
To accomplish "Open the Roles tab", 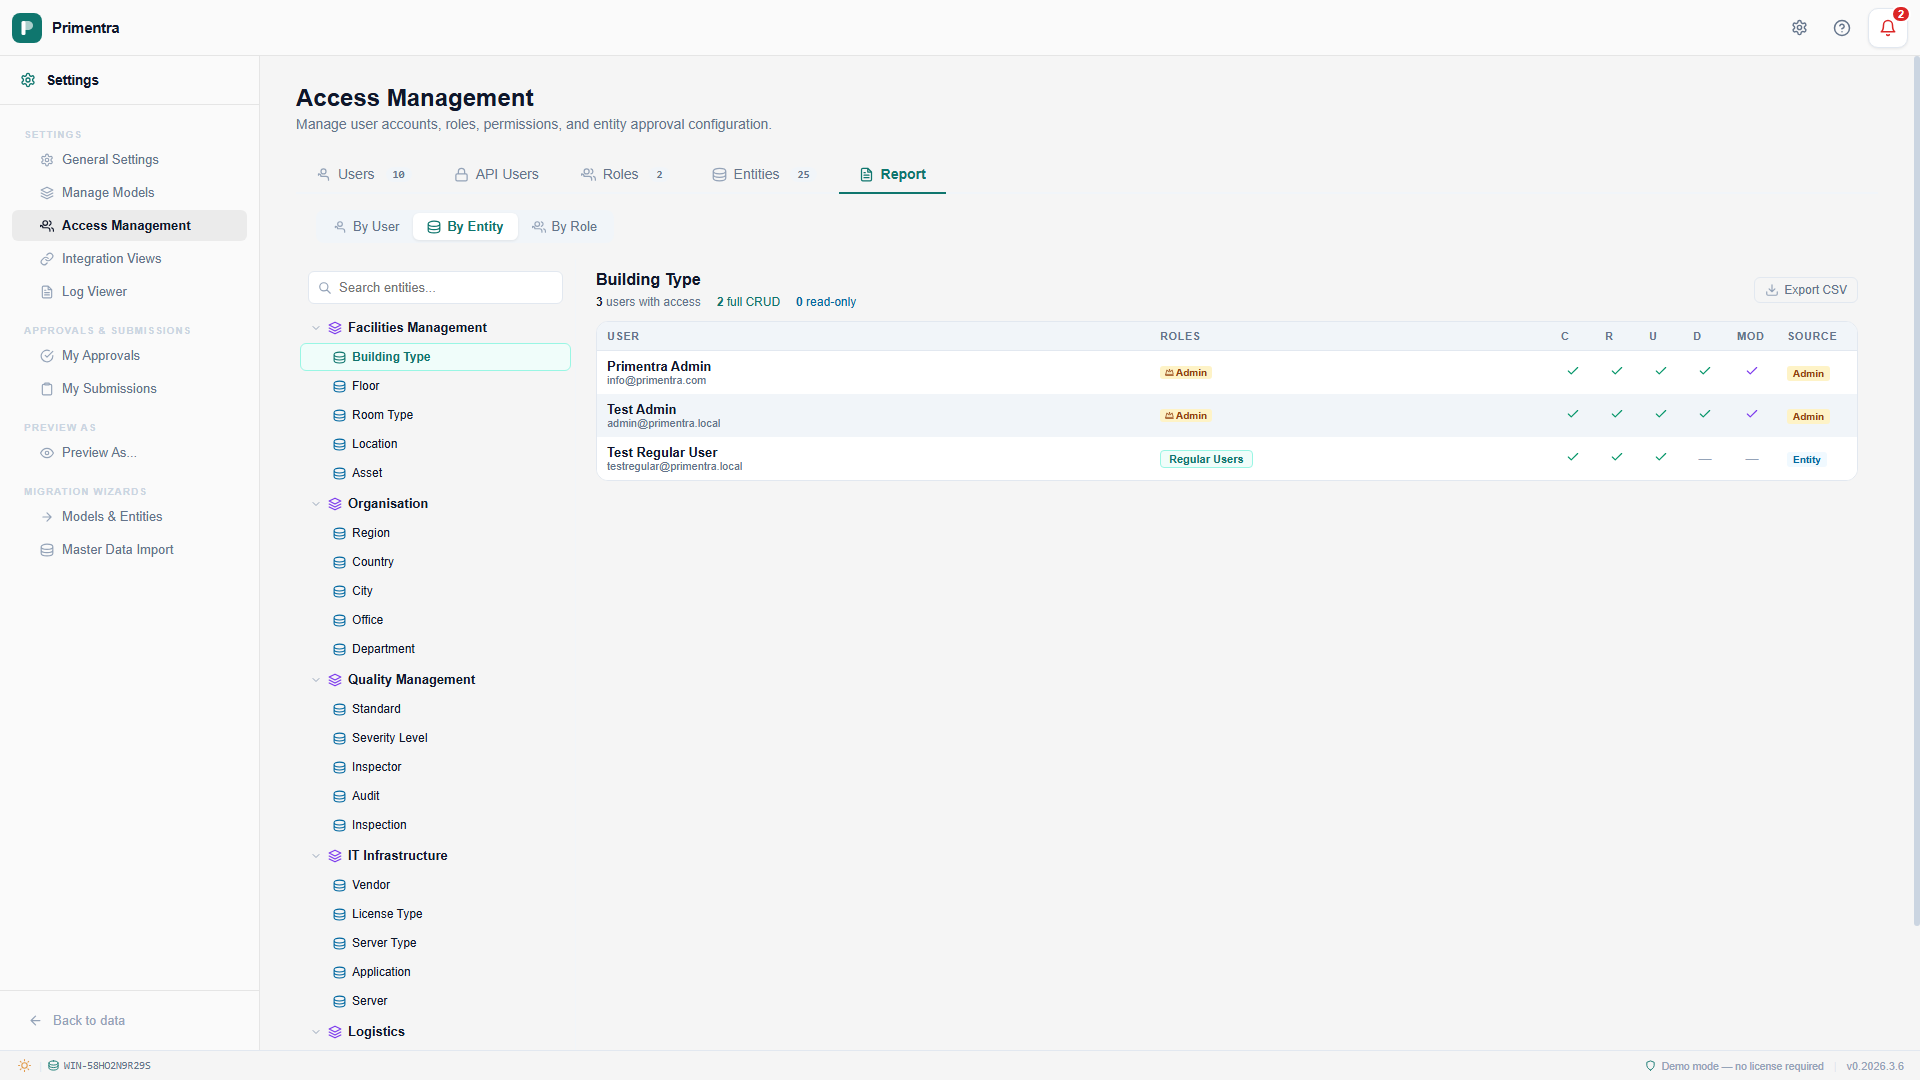I will tap(620, 174).
